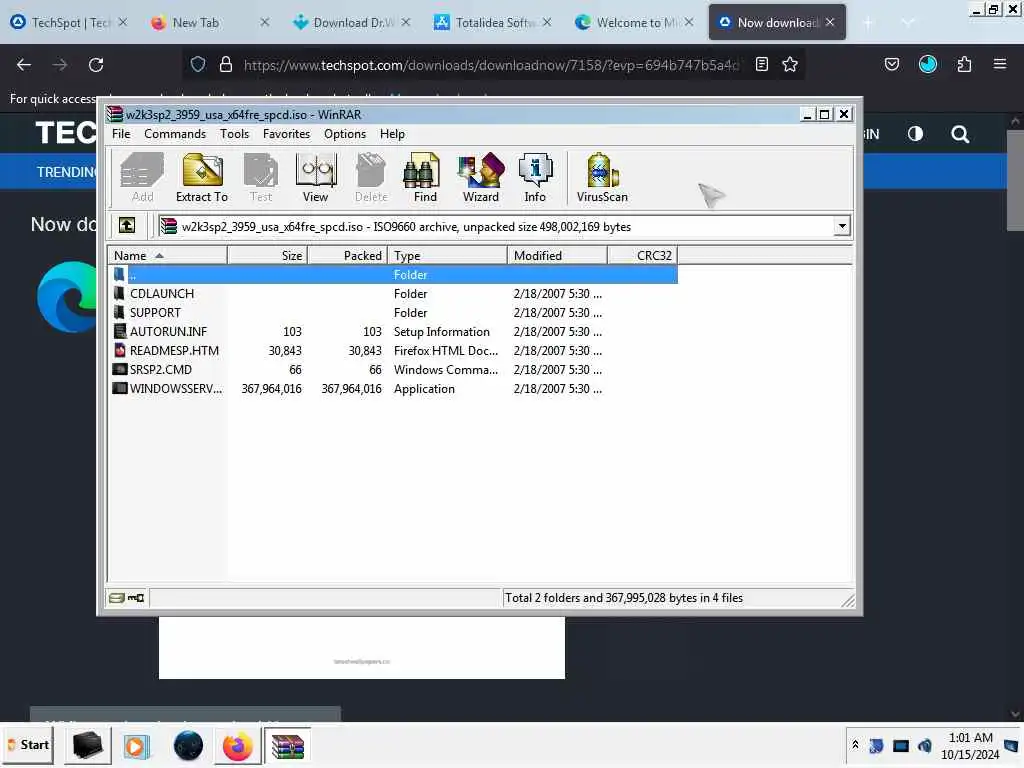
Task: Sort file list by CRC32 column
Action: (643, 255)
